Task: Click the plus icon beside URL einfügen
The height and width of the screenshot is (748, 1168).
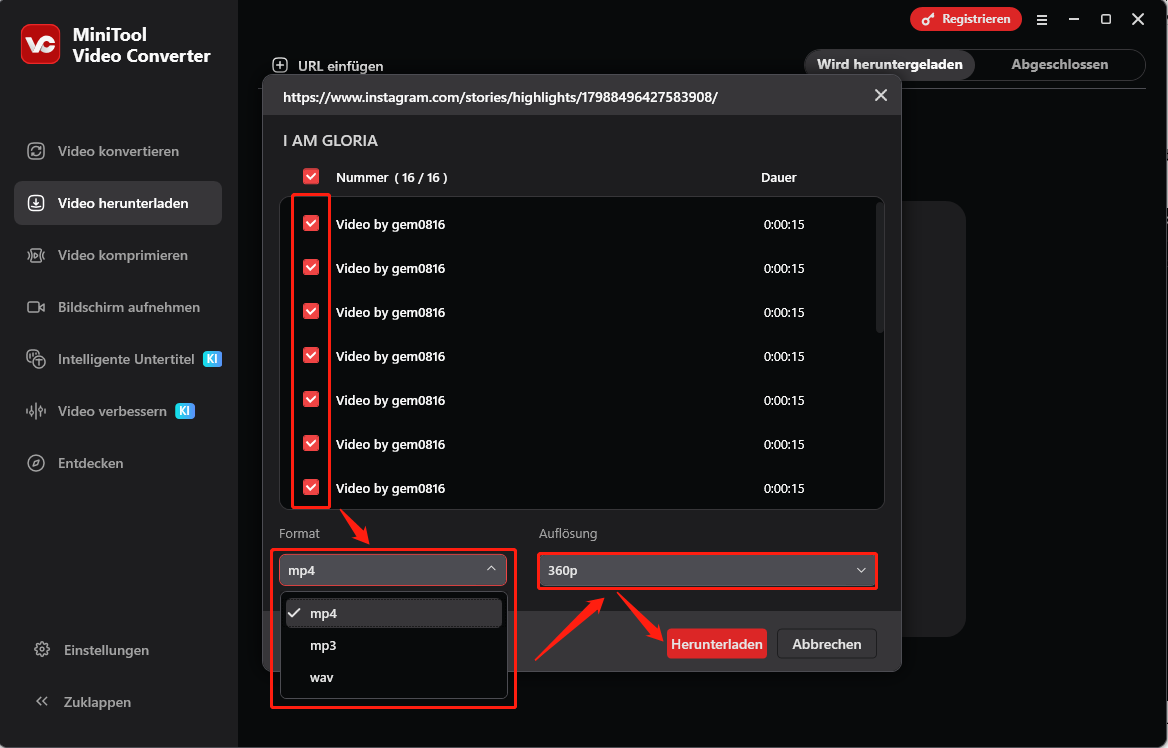Action: pos(280,66)
